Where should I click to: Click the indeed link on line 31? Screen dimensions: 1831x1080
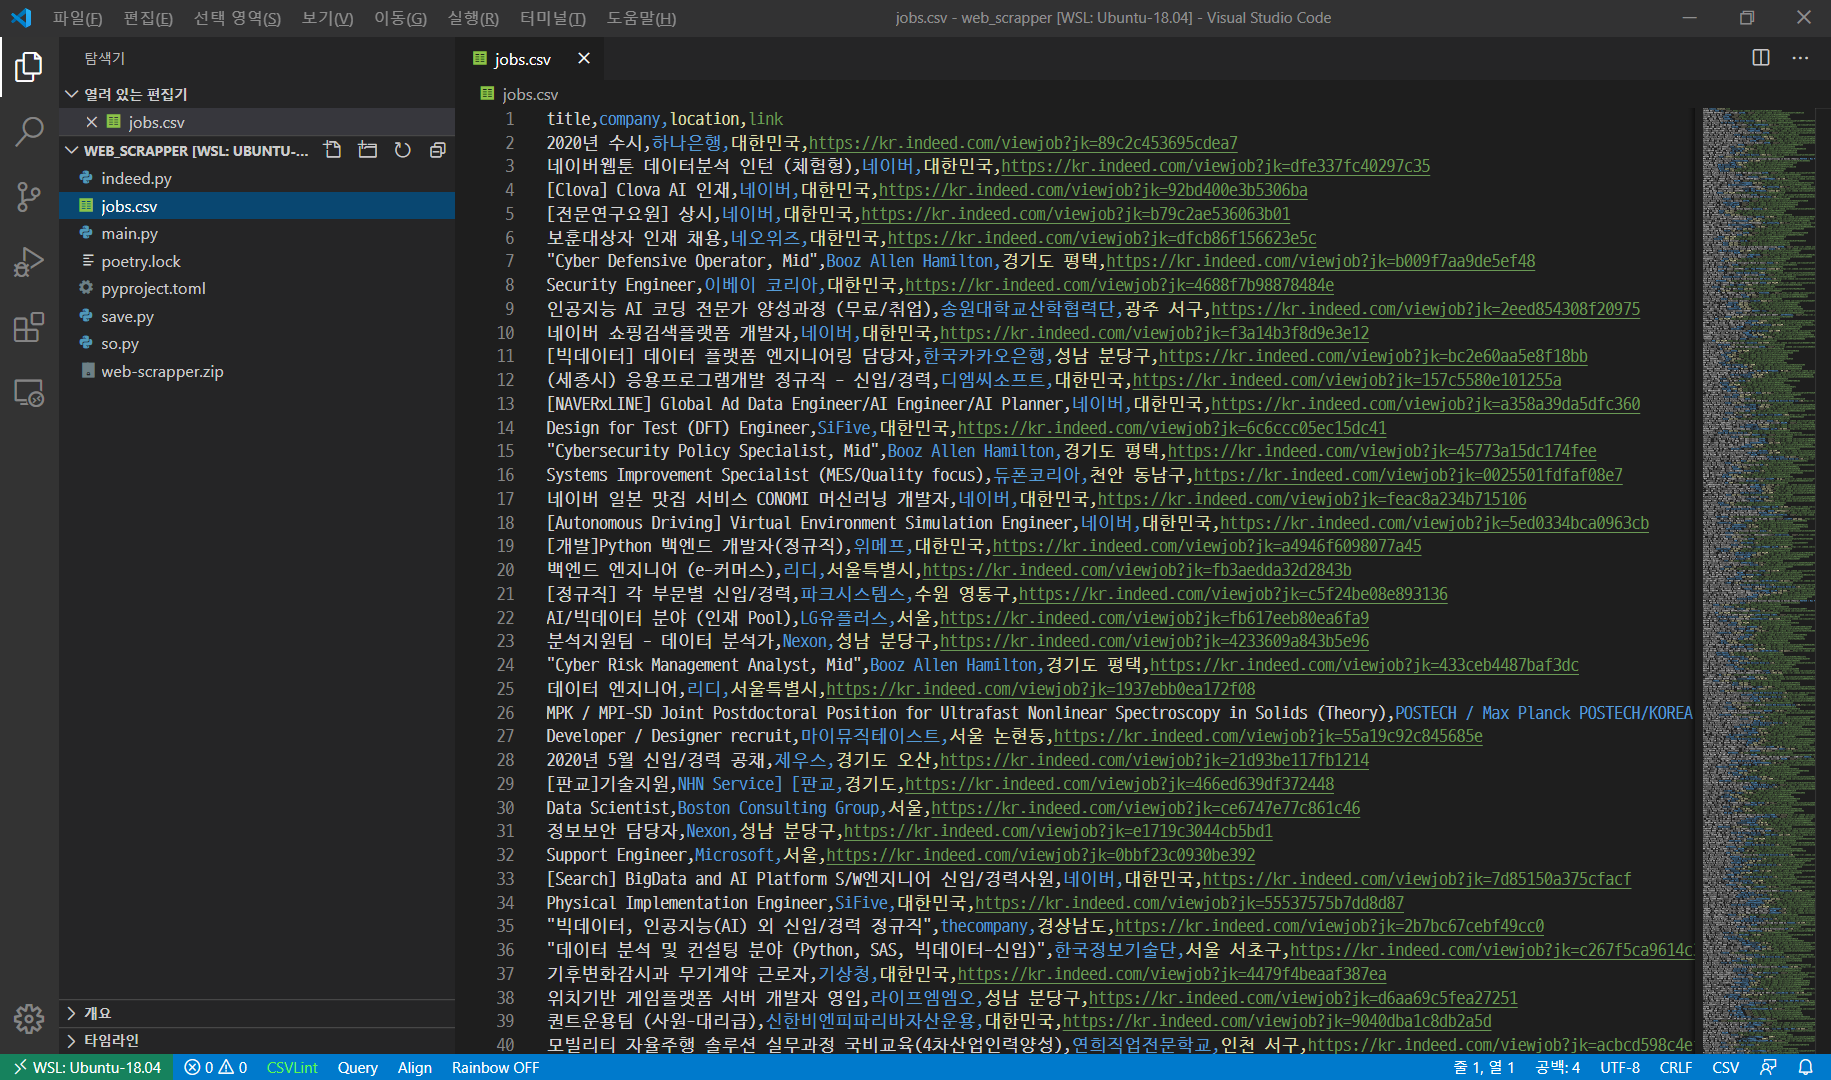1058,831
